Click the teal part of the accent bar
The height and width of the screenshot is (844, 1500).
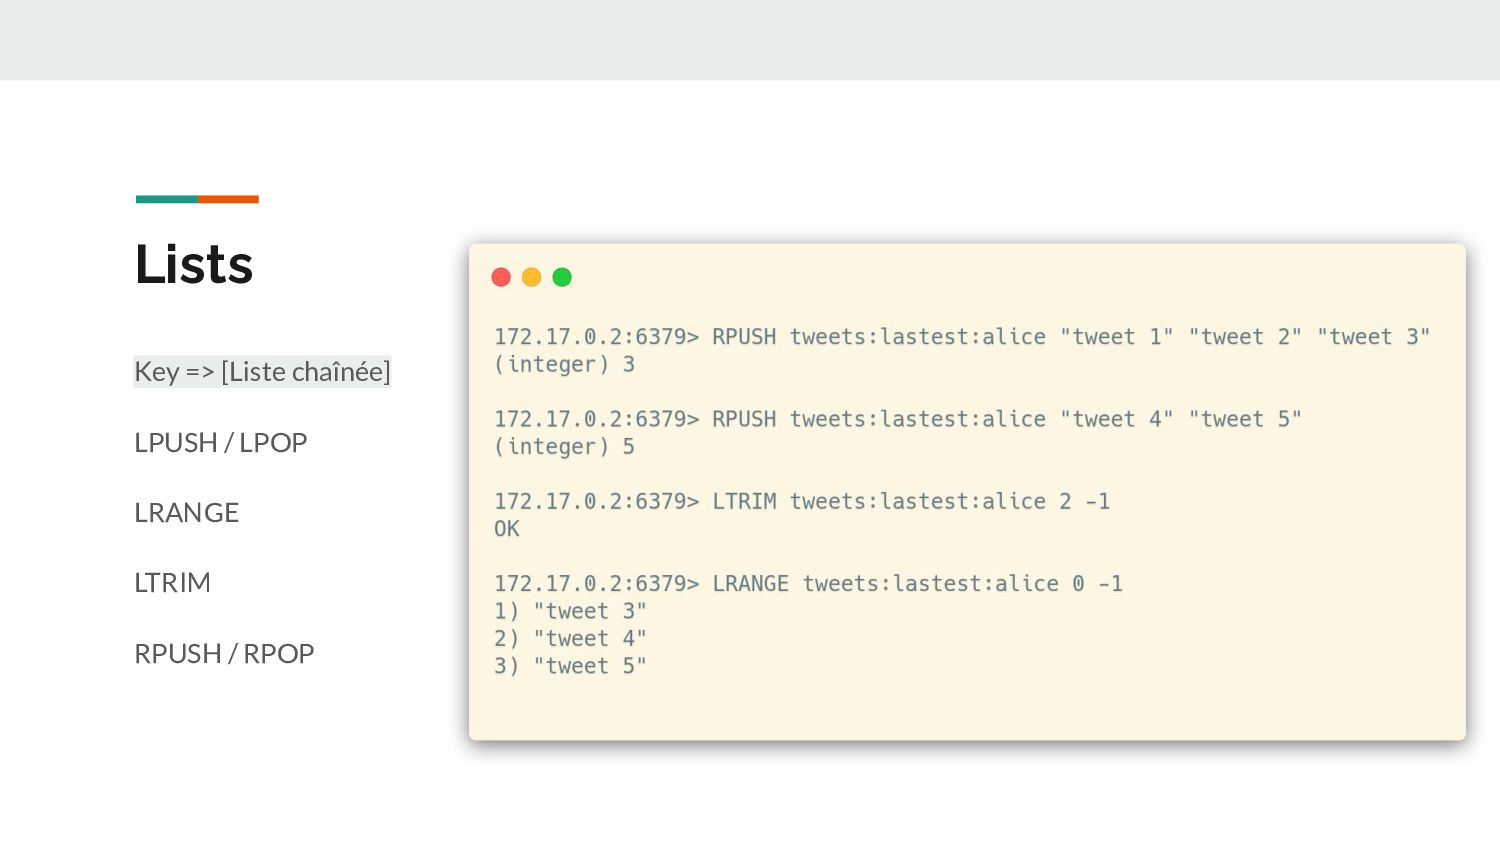click(x=167, y=199)
